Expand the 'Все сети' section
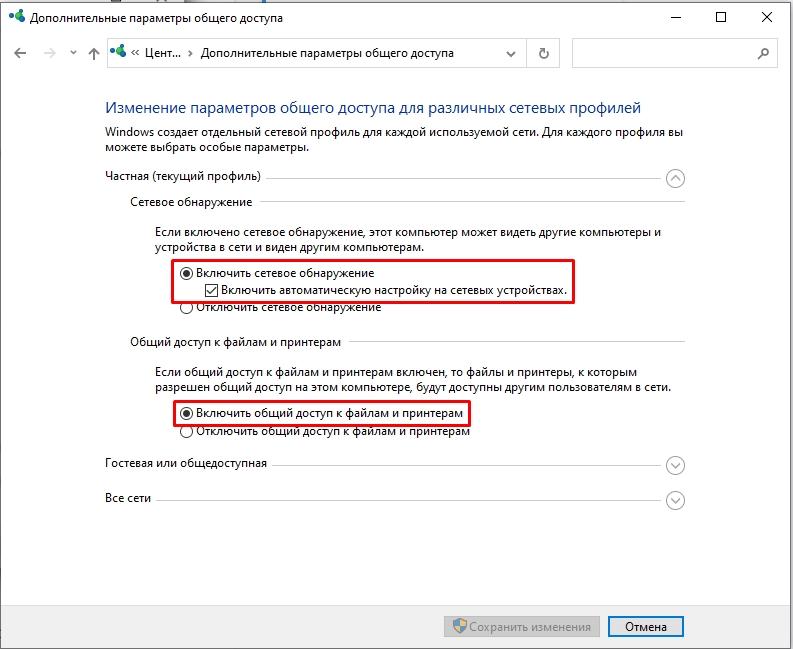This screenshot has width=793, height=649. click(675, 500)
